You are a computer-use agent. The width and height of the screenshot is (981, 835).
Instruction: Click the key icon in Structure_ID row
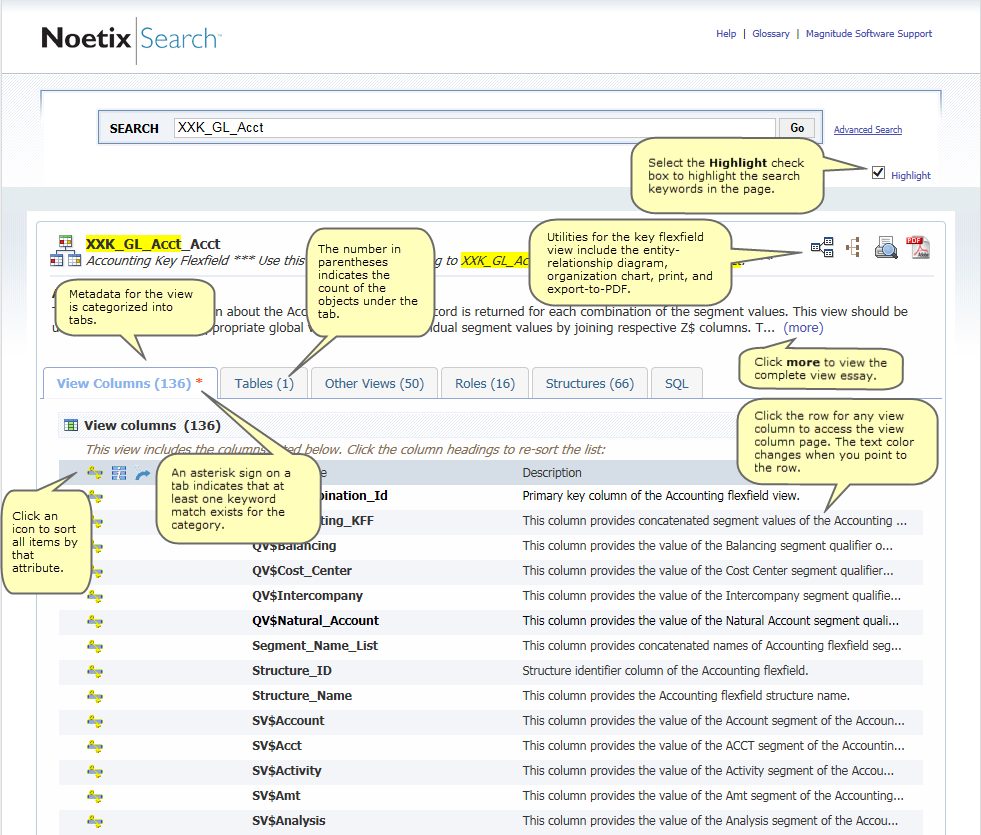[95, 671]
